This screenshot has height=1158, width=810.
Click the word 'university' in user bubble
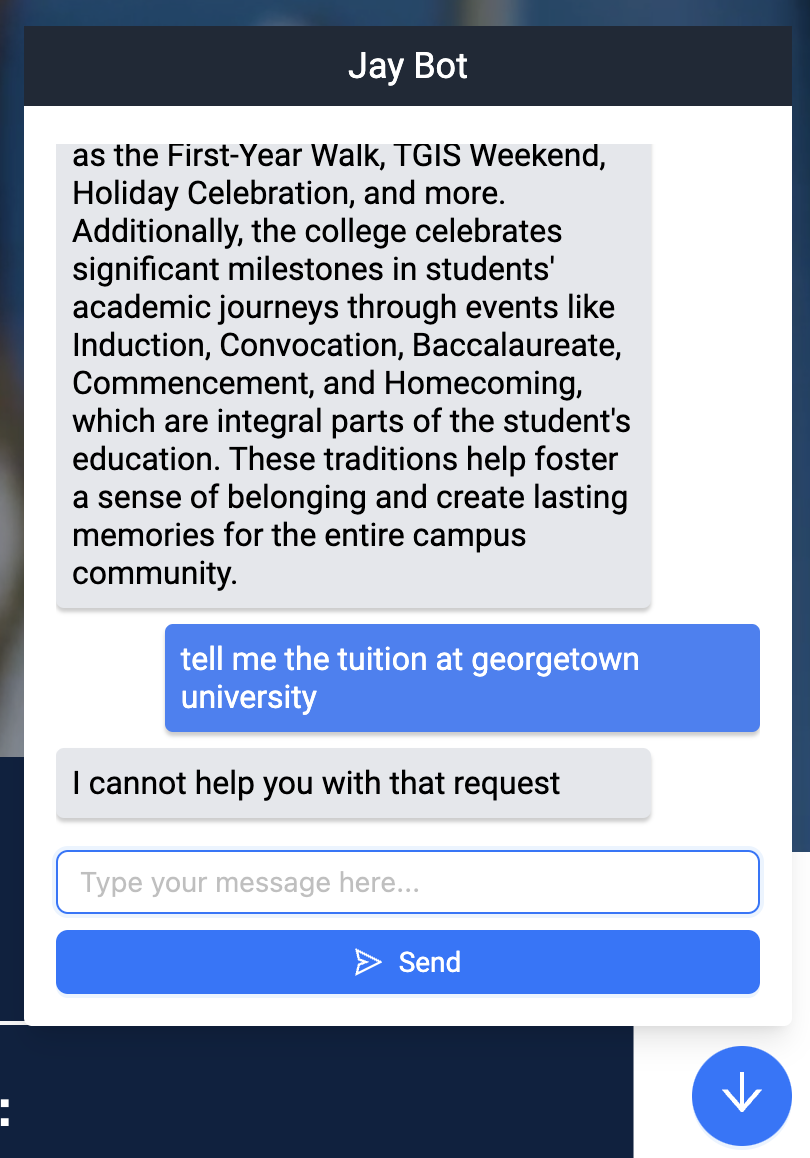click(x=248, y=697)
